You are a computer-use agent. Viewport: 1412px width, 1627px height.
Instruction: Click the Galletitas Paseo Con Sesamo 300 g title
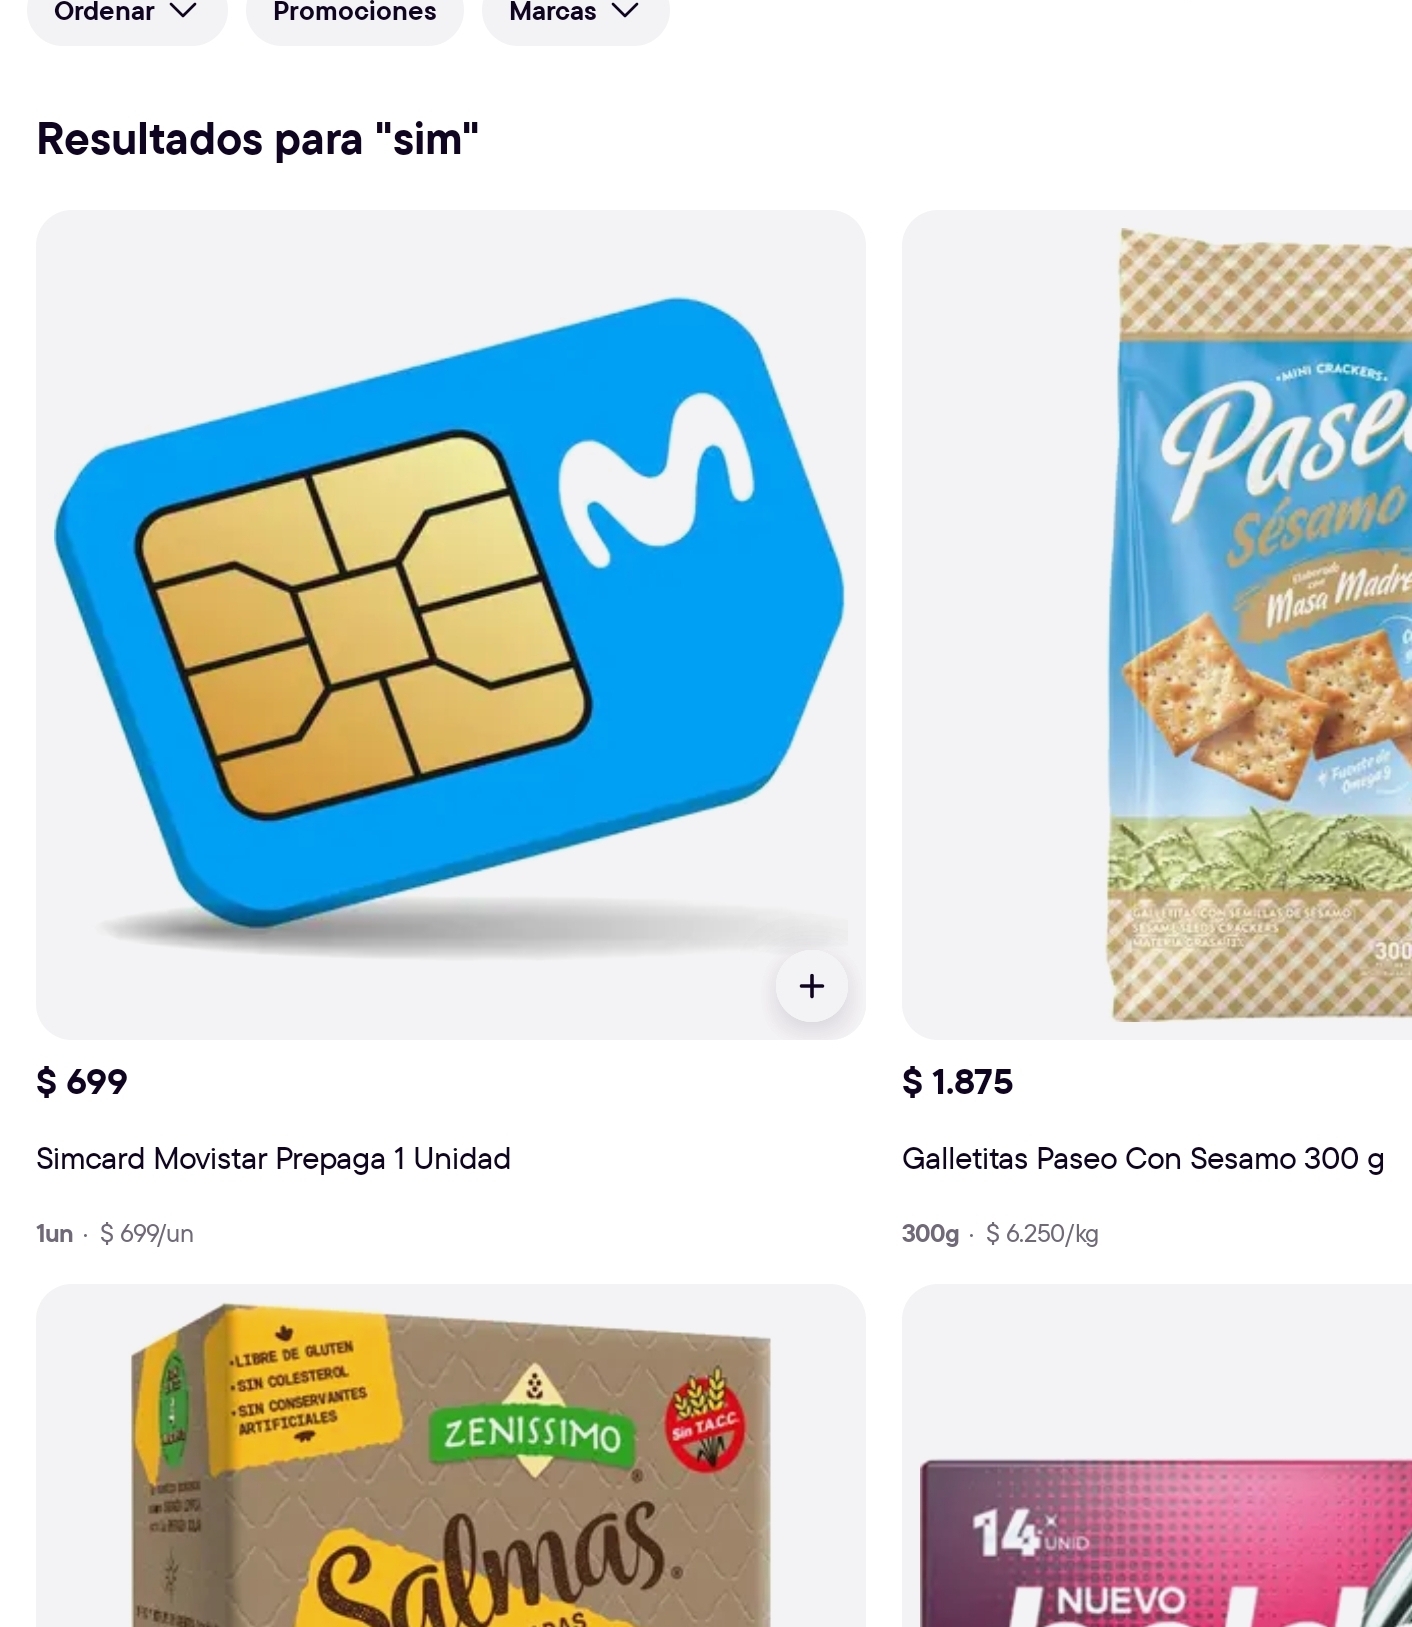1143,1159
